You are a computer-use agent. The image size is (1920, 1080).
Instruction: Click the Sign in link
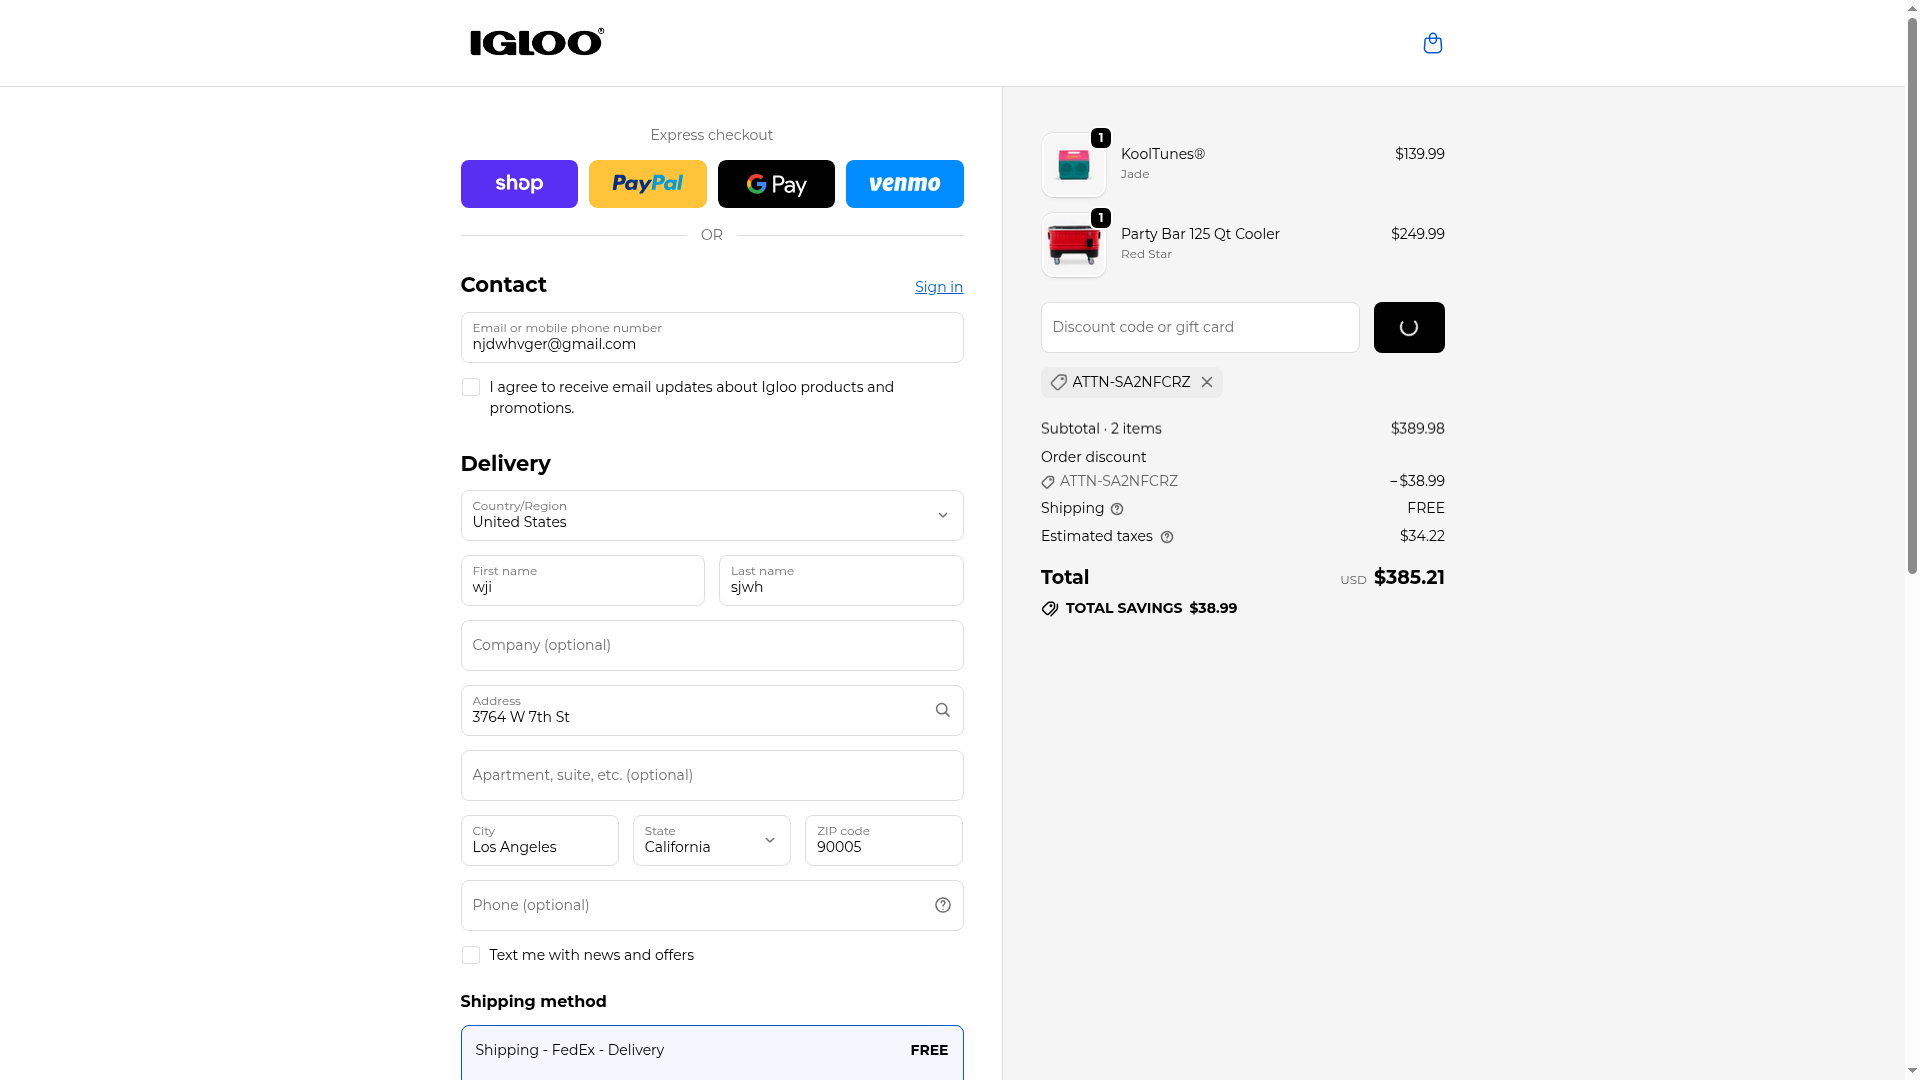[938, 287]
